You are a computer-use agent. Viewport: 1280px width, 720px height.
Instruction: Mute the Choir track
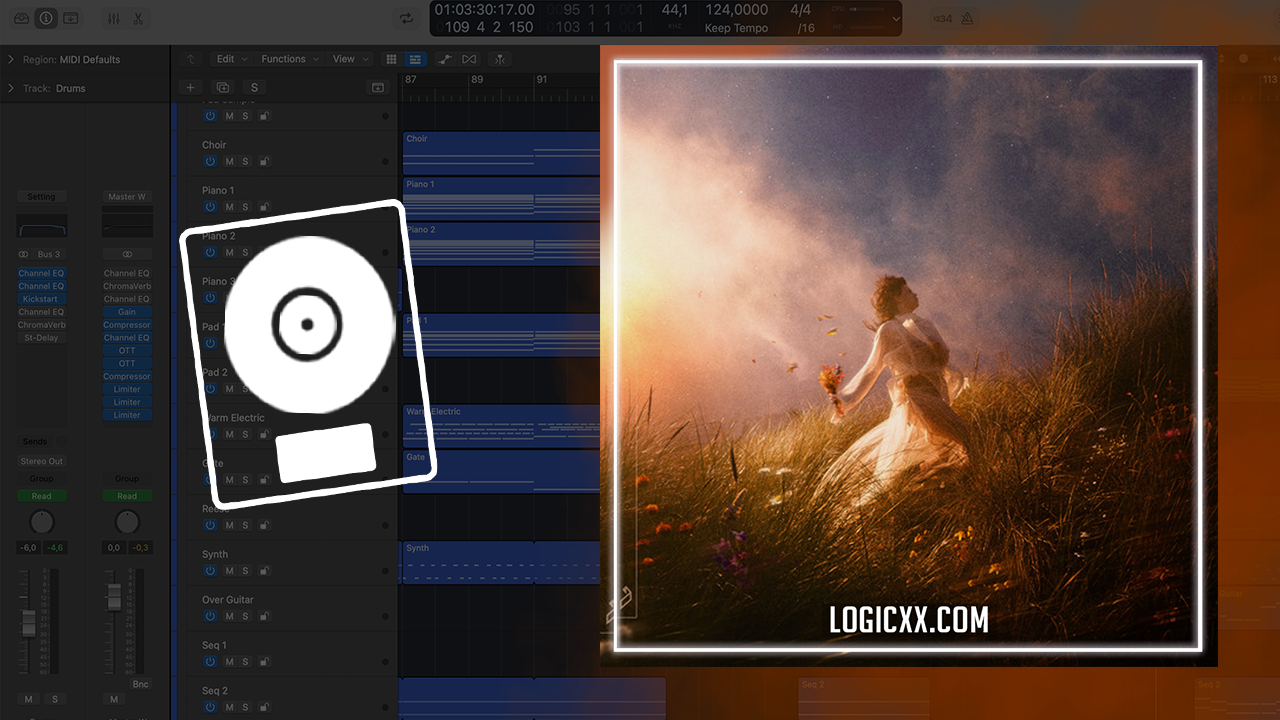[229, 161]
